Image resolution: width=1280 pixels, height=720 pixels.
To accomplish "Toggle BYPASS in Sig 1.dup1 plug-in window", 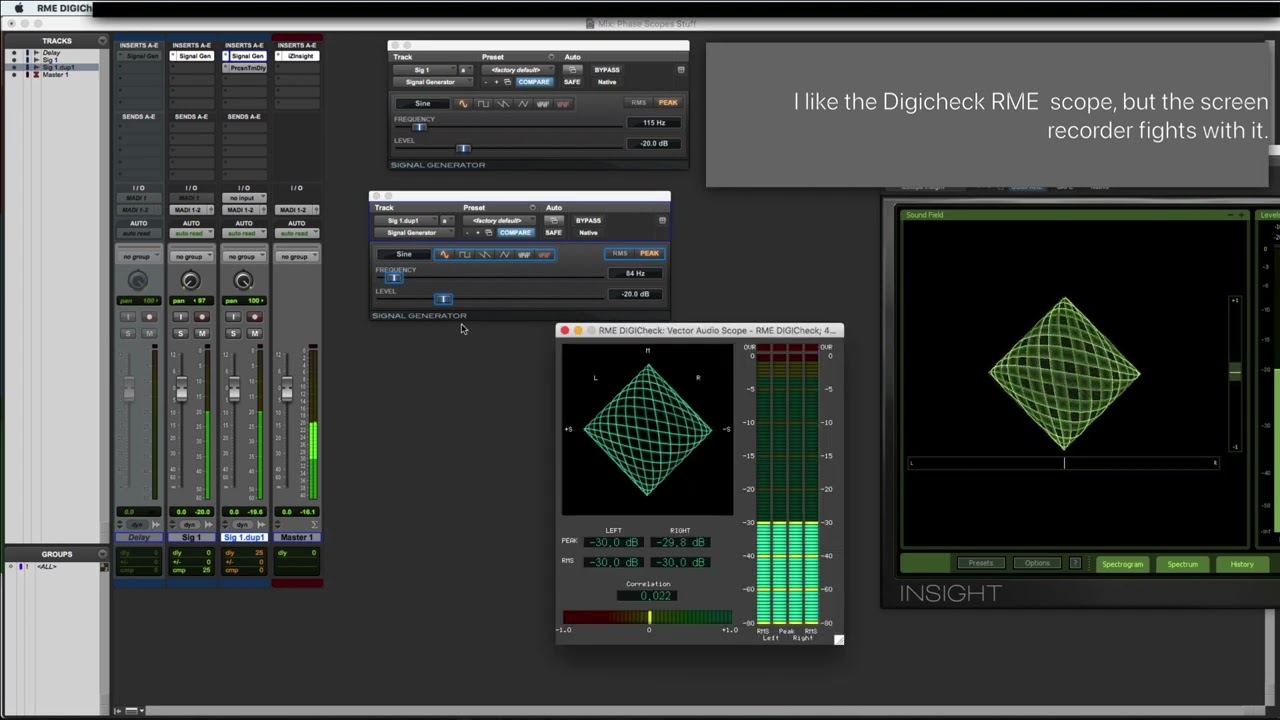I will point(588,220).
